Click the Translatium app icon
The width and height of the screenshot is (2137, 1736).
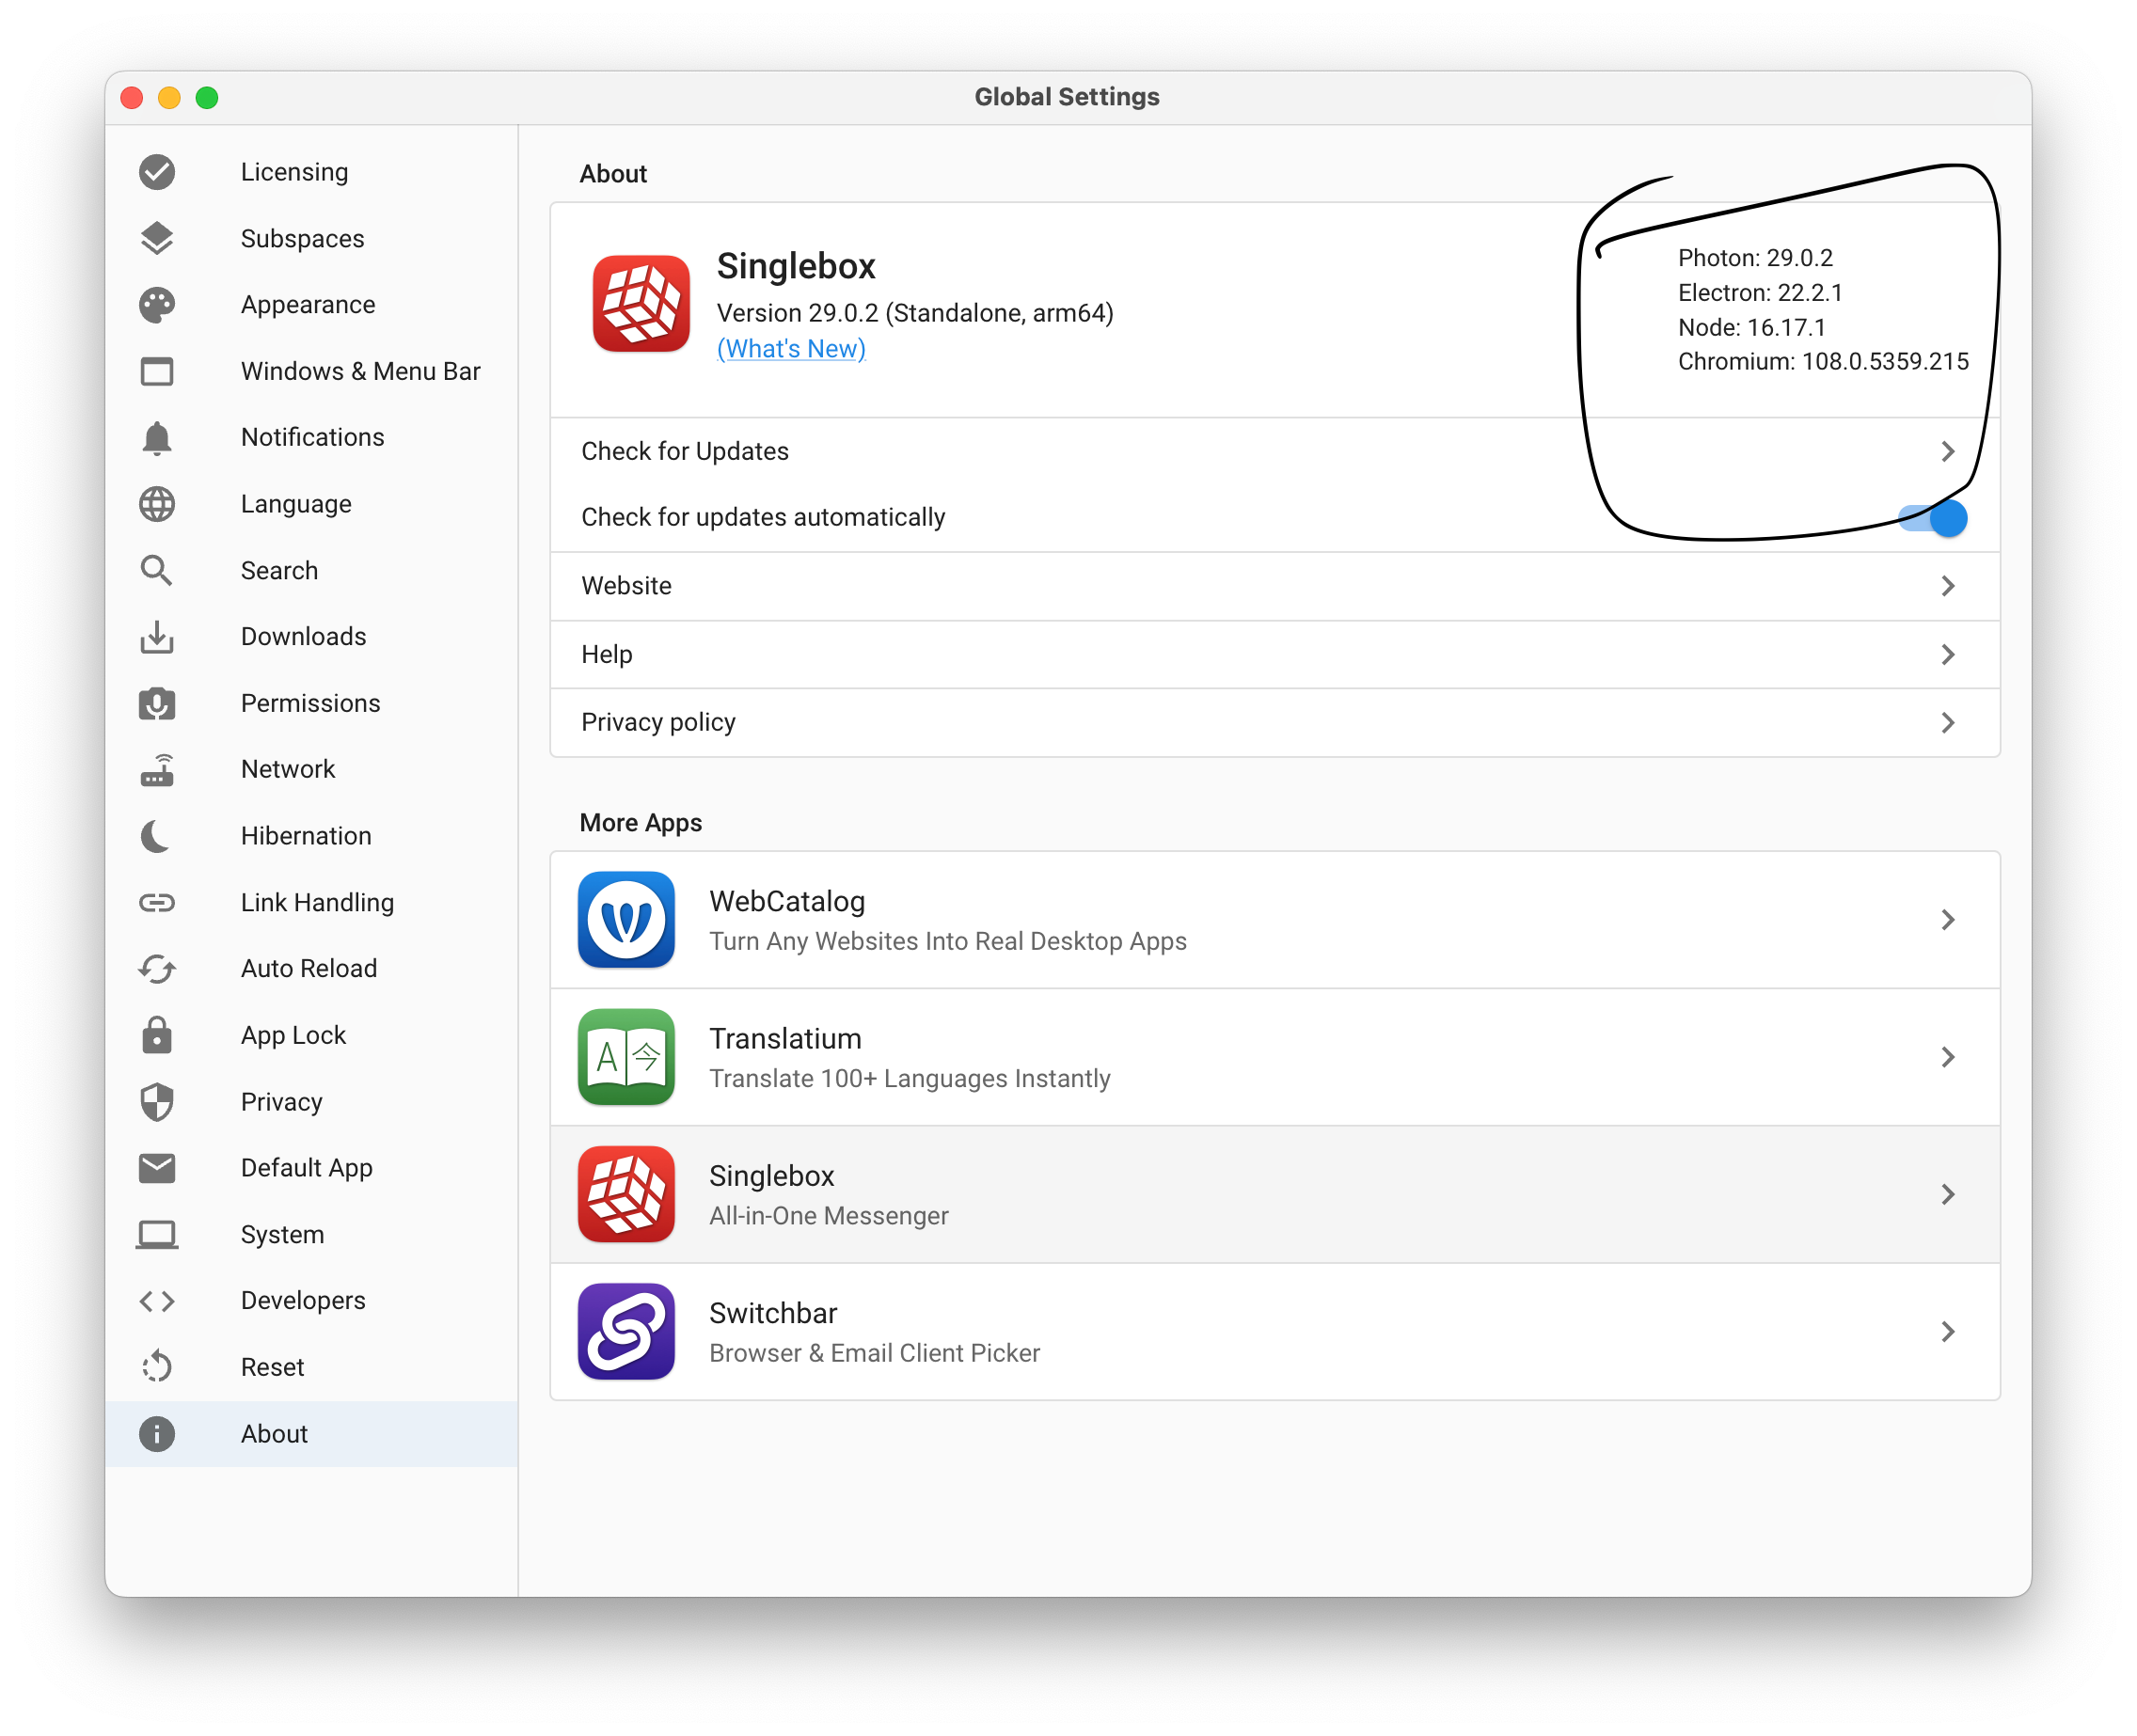coord(627,1057)
